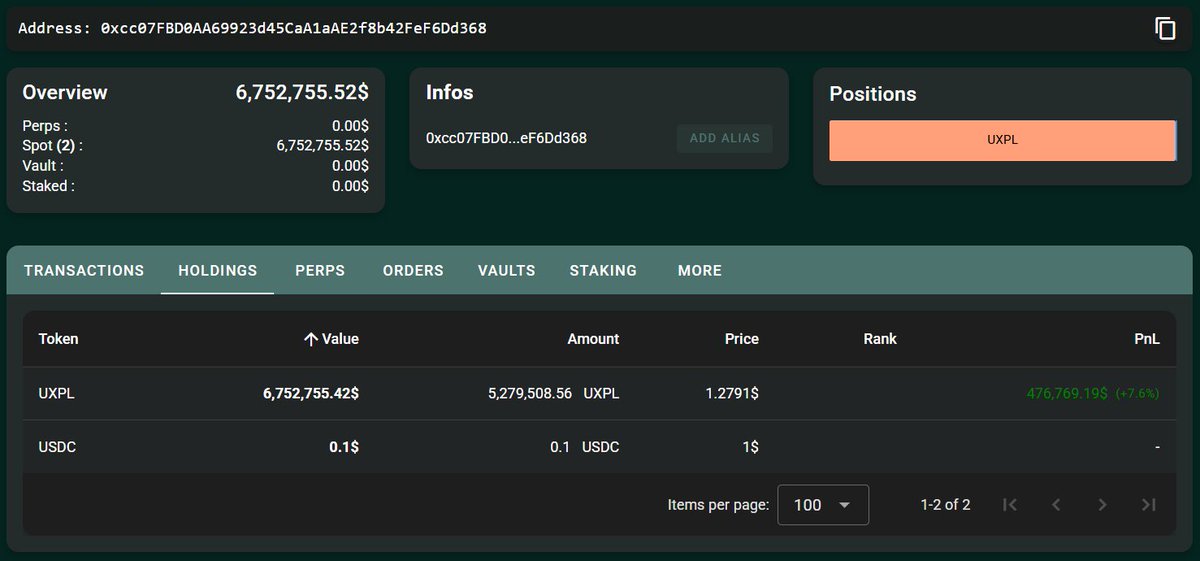Viewport: 1200px width, 561px height.
Task: Jump to last page of holdings
Action: tap(1148, 505)
